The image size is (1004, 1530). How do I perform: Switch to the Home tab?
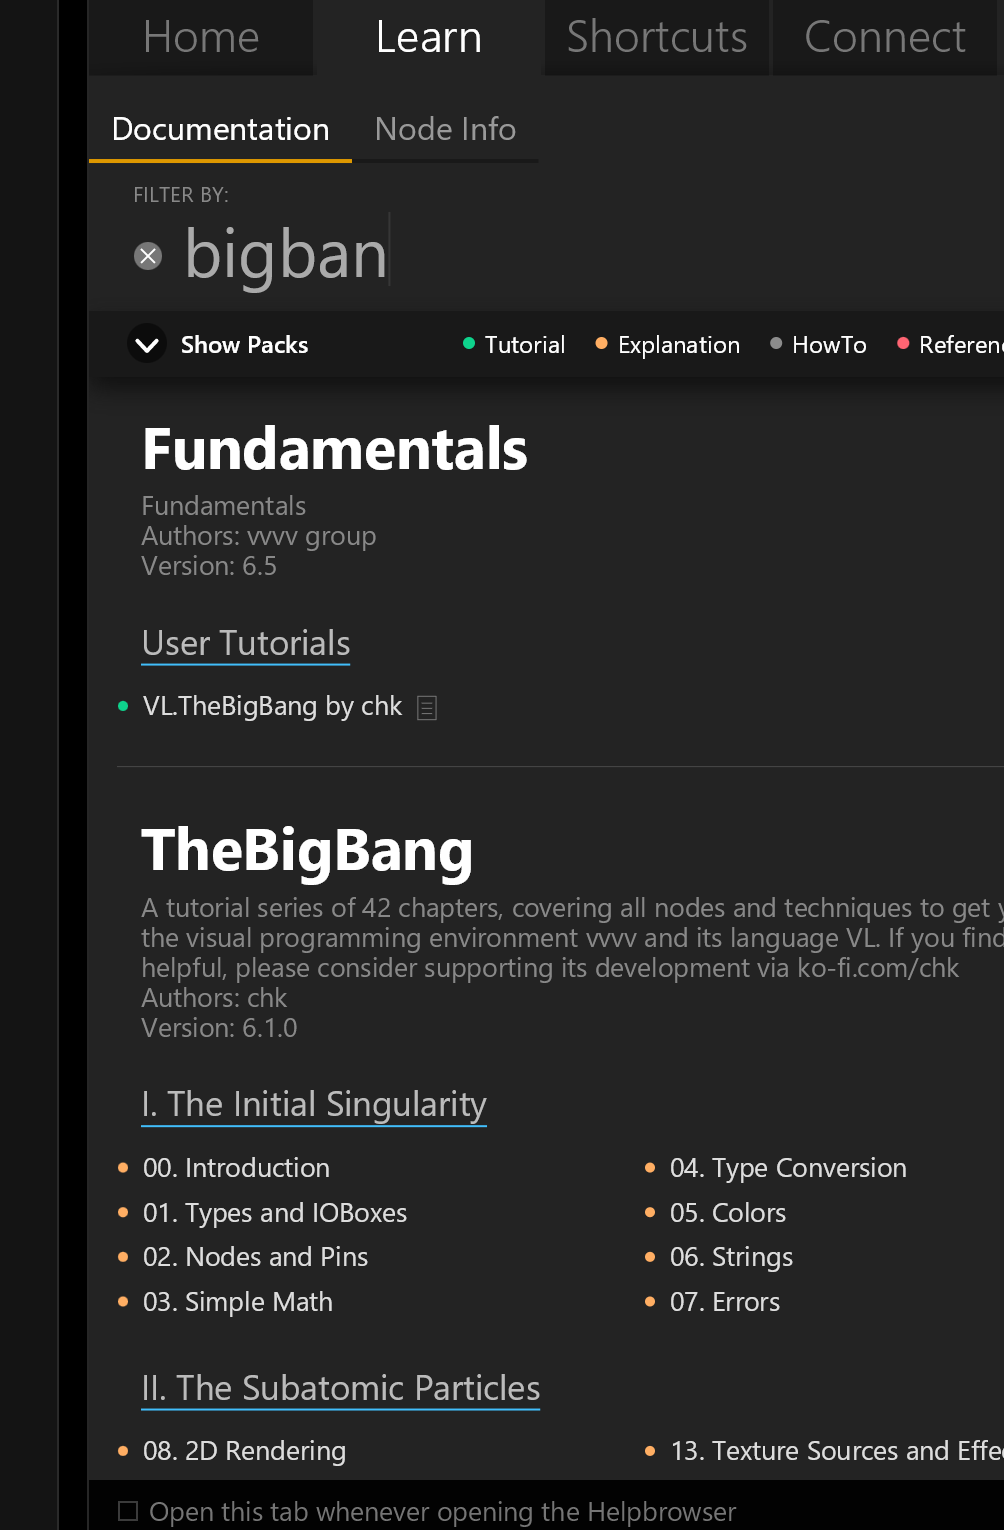(201, 37)
